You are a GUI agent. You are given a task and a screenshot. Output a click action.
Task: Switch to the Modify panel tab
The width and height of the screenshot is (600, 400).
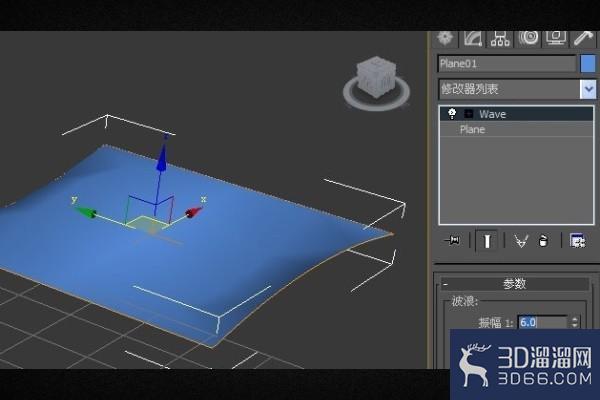pyautogui.click(x=473, y=38)
